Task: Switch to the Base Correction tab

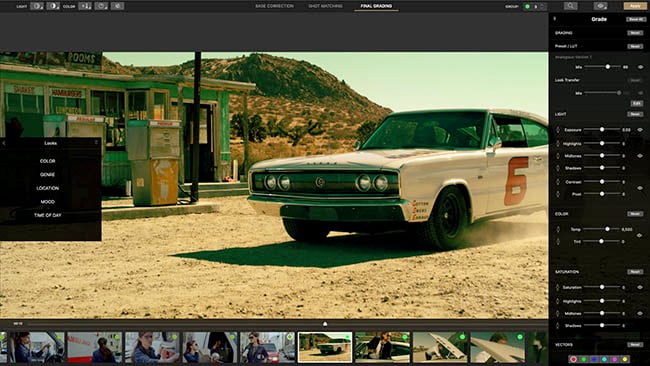Action: click(274, 6)
